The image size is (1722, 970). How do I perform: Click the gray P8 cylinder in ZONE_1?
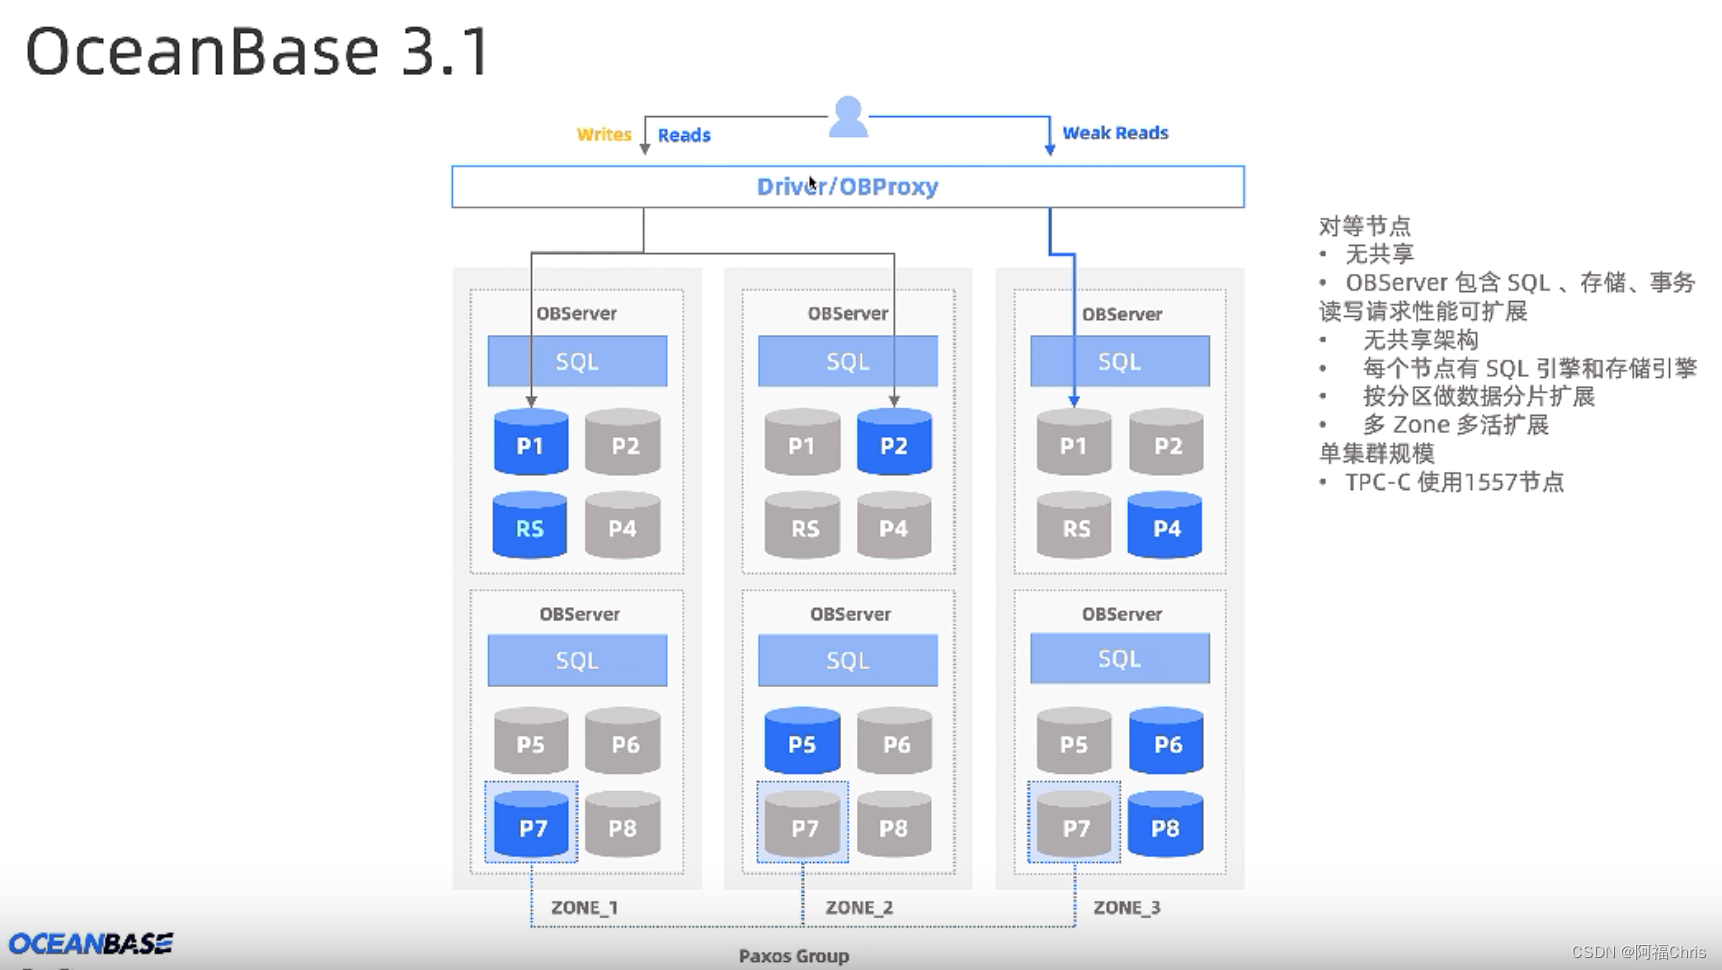(622, 824)
